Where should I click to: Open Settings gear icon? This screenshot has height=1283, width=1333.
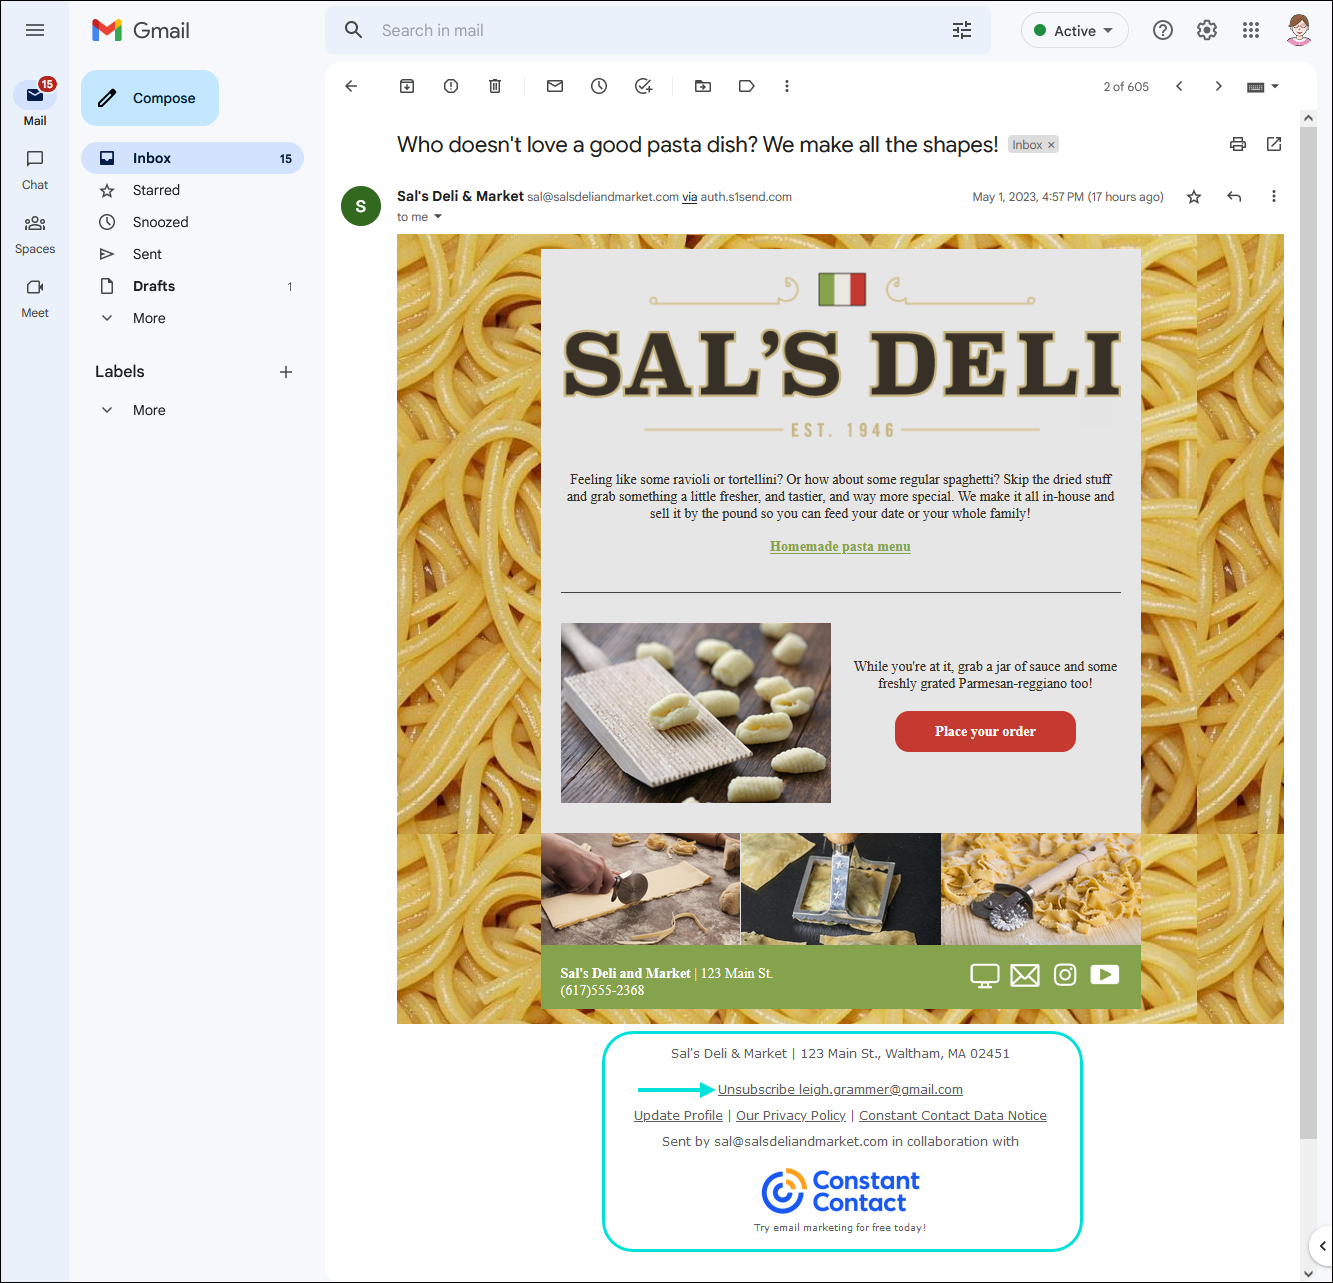[1207, 30]
